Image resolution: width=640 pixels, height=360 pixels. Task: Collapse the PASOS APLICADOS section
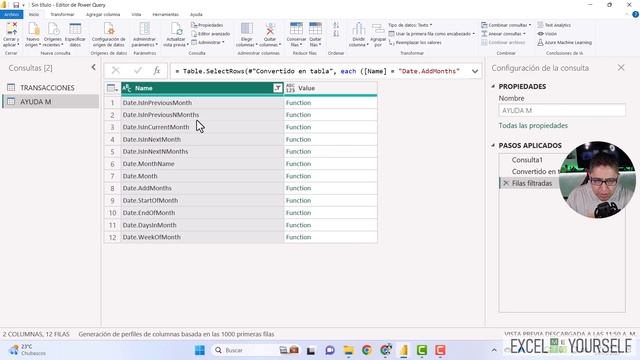pyautogui.click(x=493, y=145)
